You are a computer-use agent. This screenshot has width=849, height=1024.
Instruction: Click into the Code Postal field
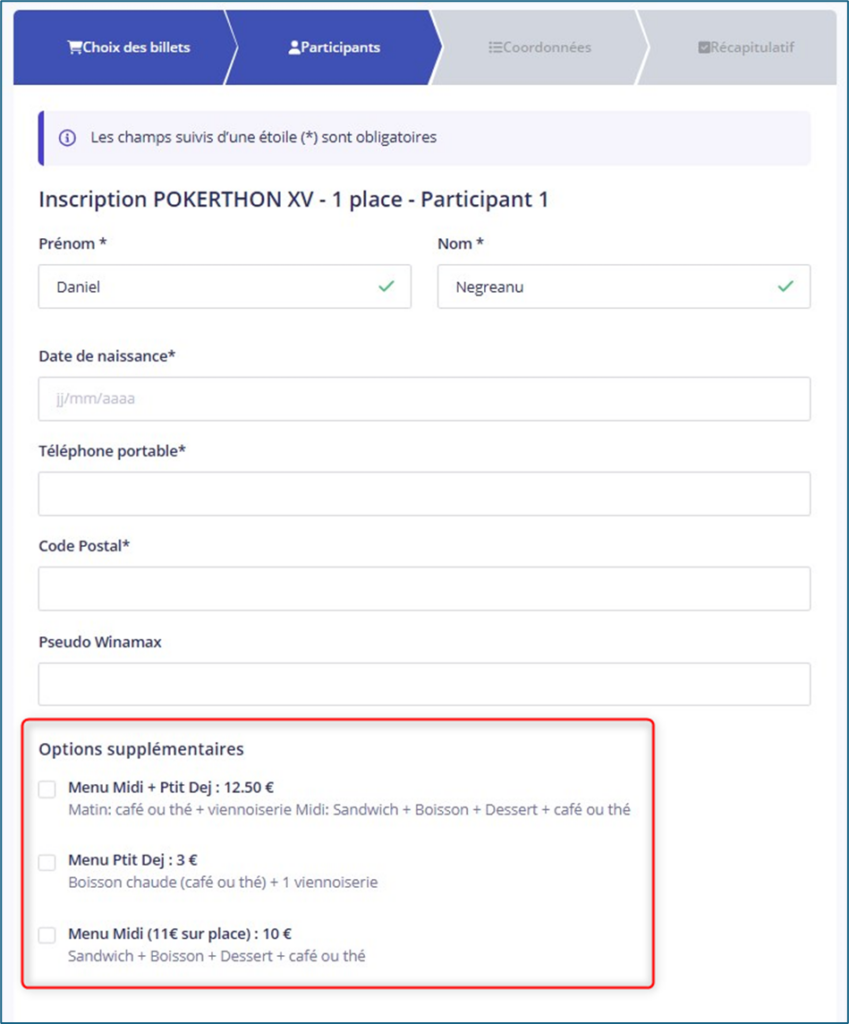point(424,589)
